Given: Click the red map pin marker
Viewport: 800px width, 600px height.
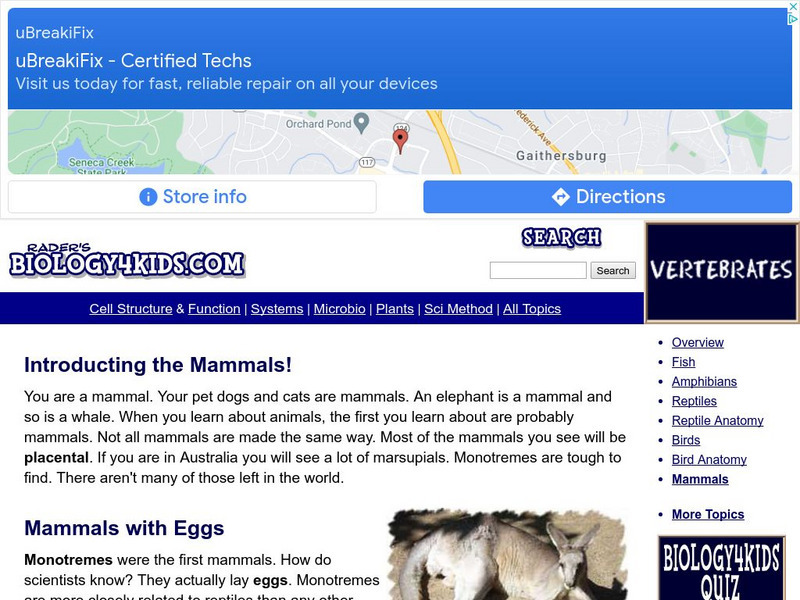Looking at the screenshot, I should click(x=401, y=140).
